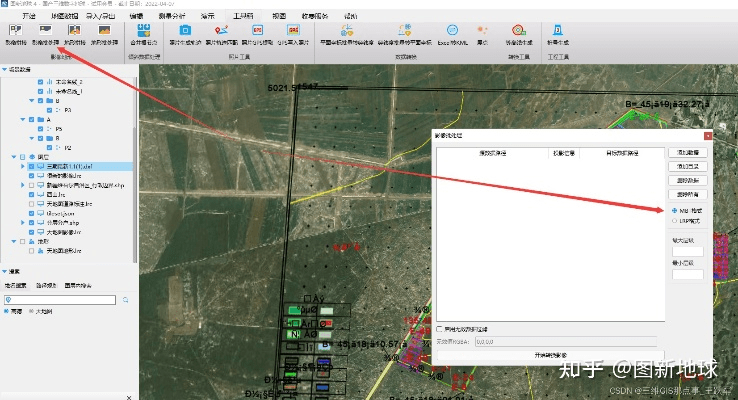This screenshot has height=400, width=738.
Task: Expand the highlighted layer in the layer tree
Action: pyautogui.click(x=23, y=166)
